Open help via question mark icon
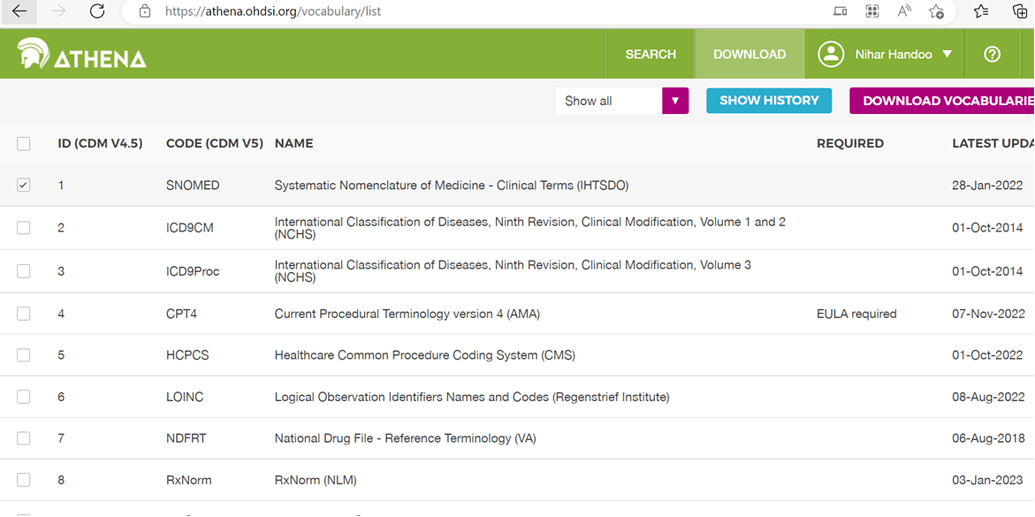1035x517 pixels. 992,54
